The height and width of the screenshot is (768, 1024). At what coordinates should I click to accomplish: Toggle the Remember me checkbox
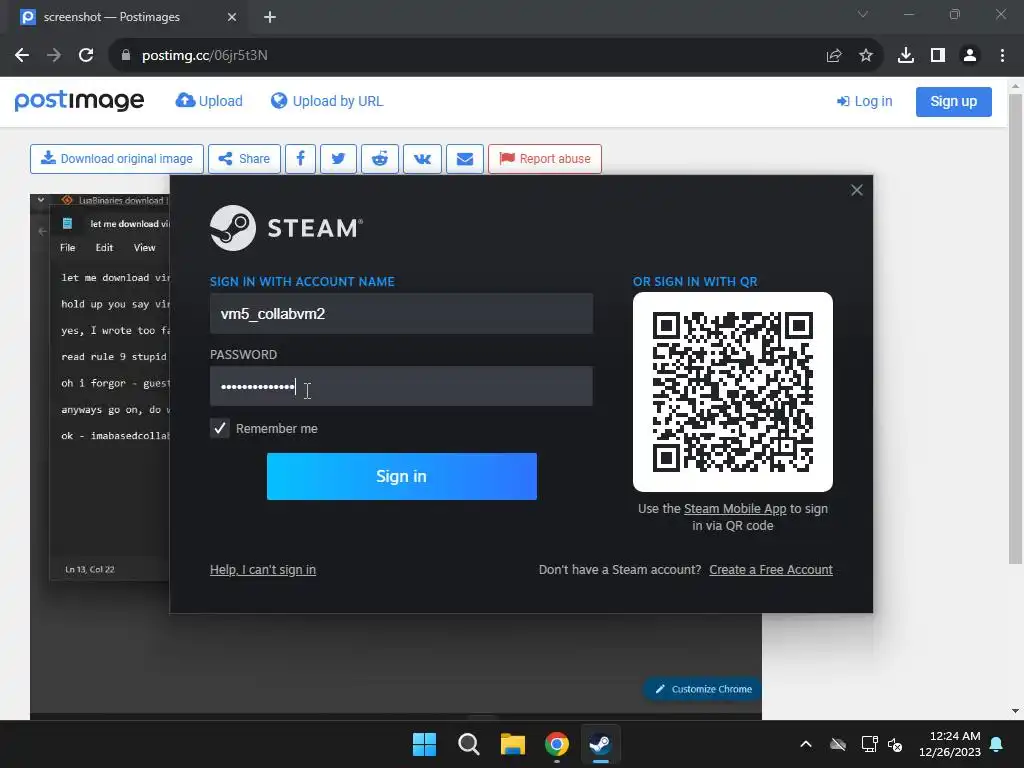(220, 428)
